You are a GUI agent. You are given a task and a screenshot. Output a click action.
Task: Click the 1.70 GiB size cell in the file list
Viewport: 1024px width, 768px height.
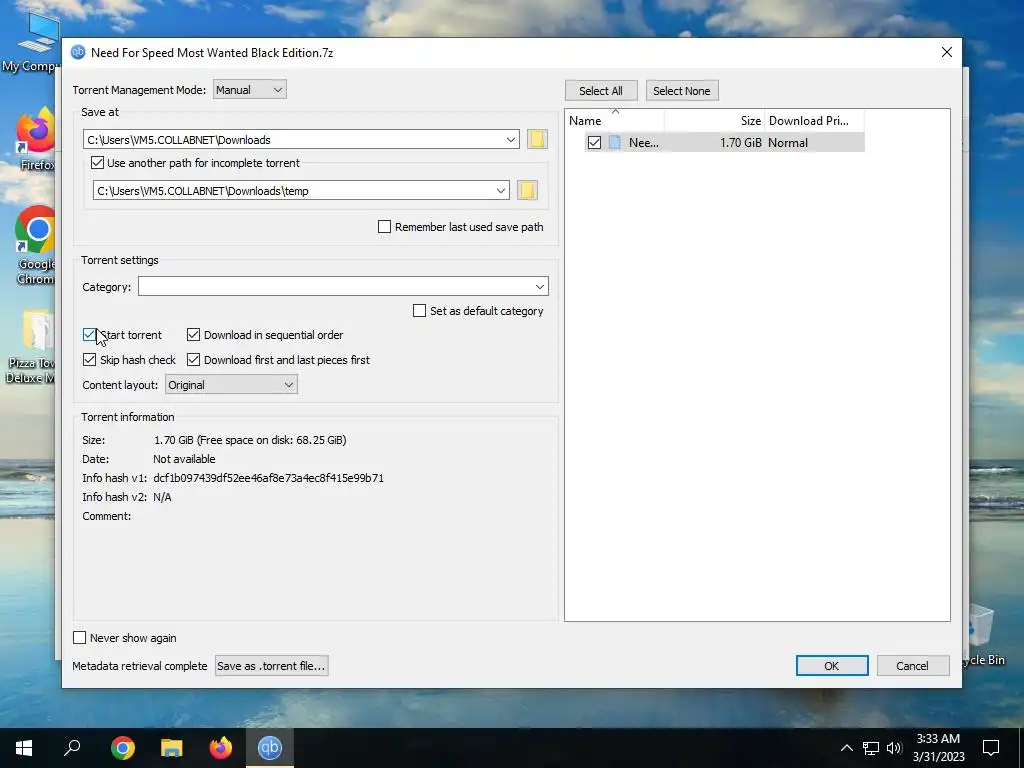(741, 142)
